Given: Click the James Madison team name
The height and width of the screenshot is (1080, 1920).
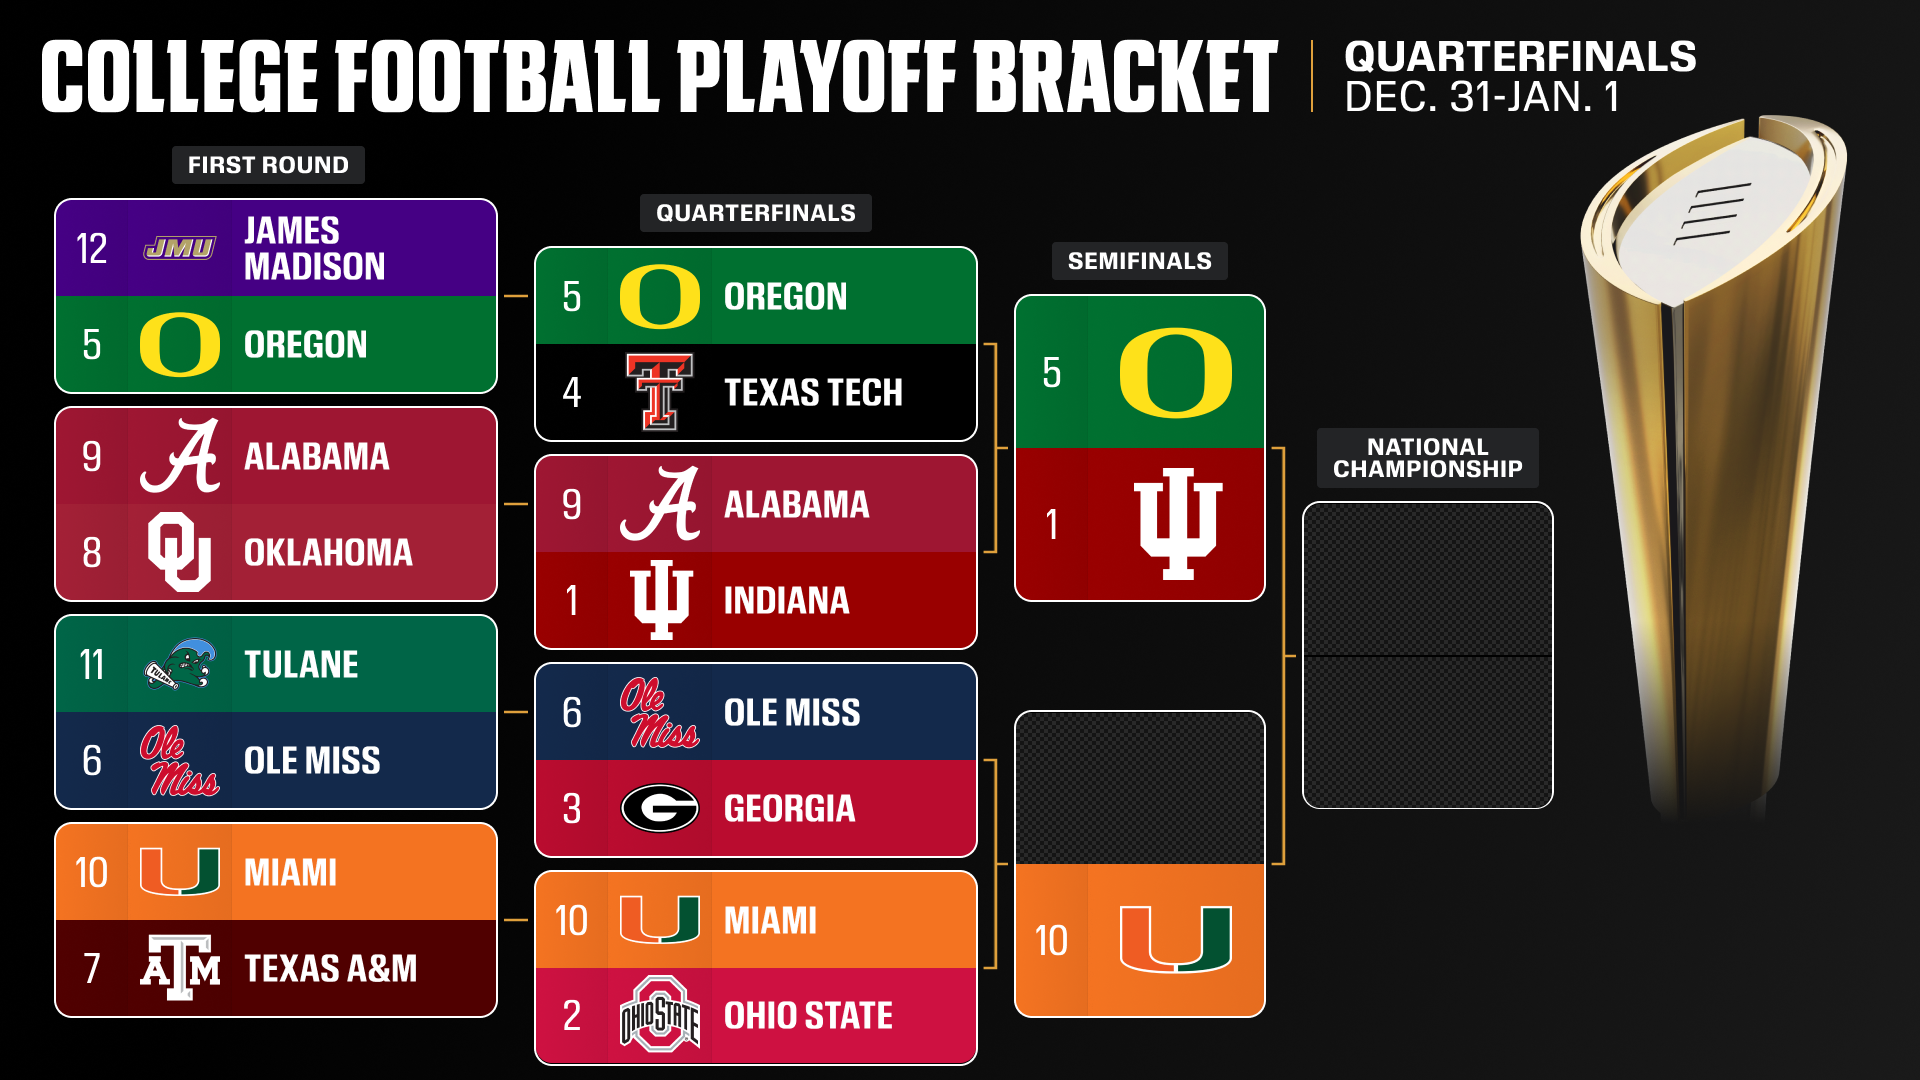Looking at the screenshot, I should tap(314, 248).
